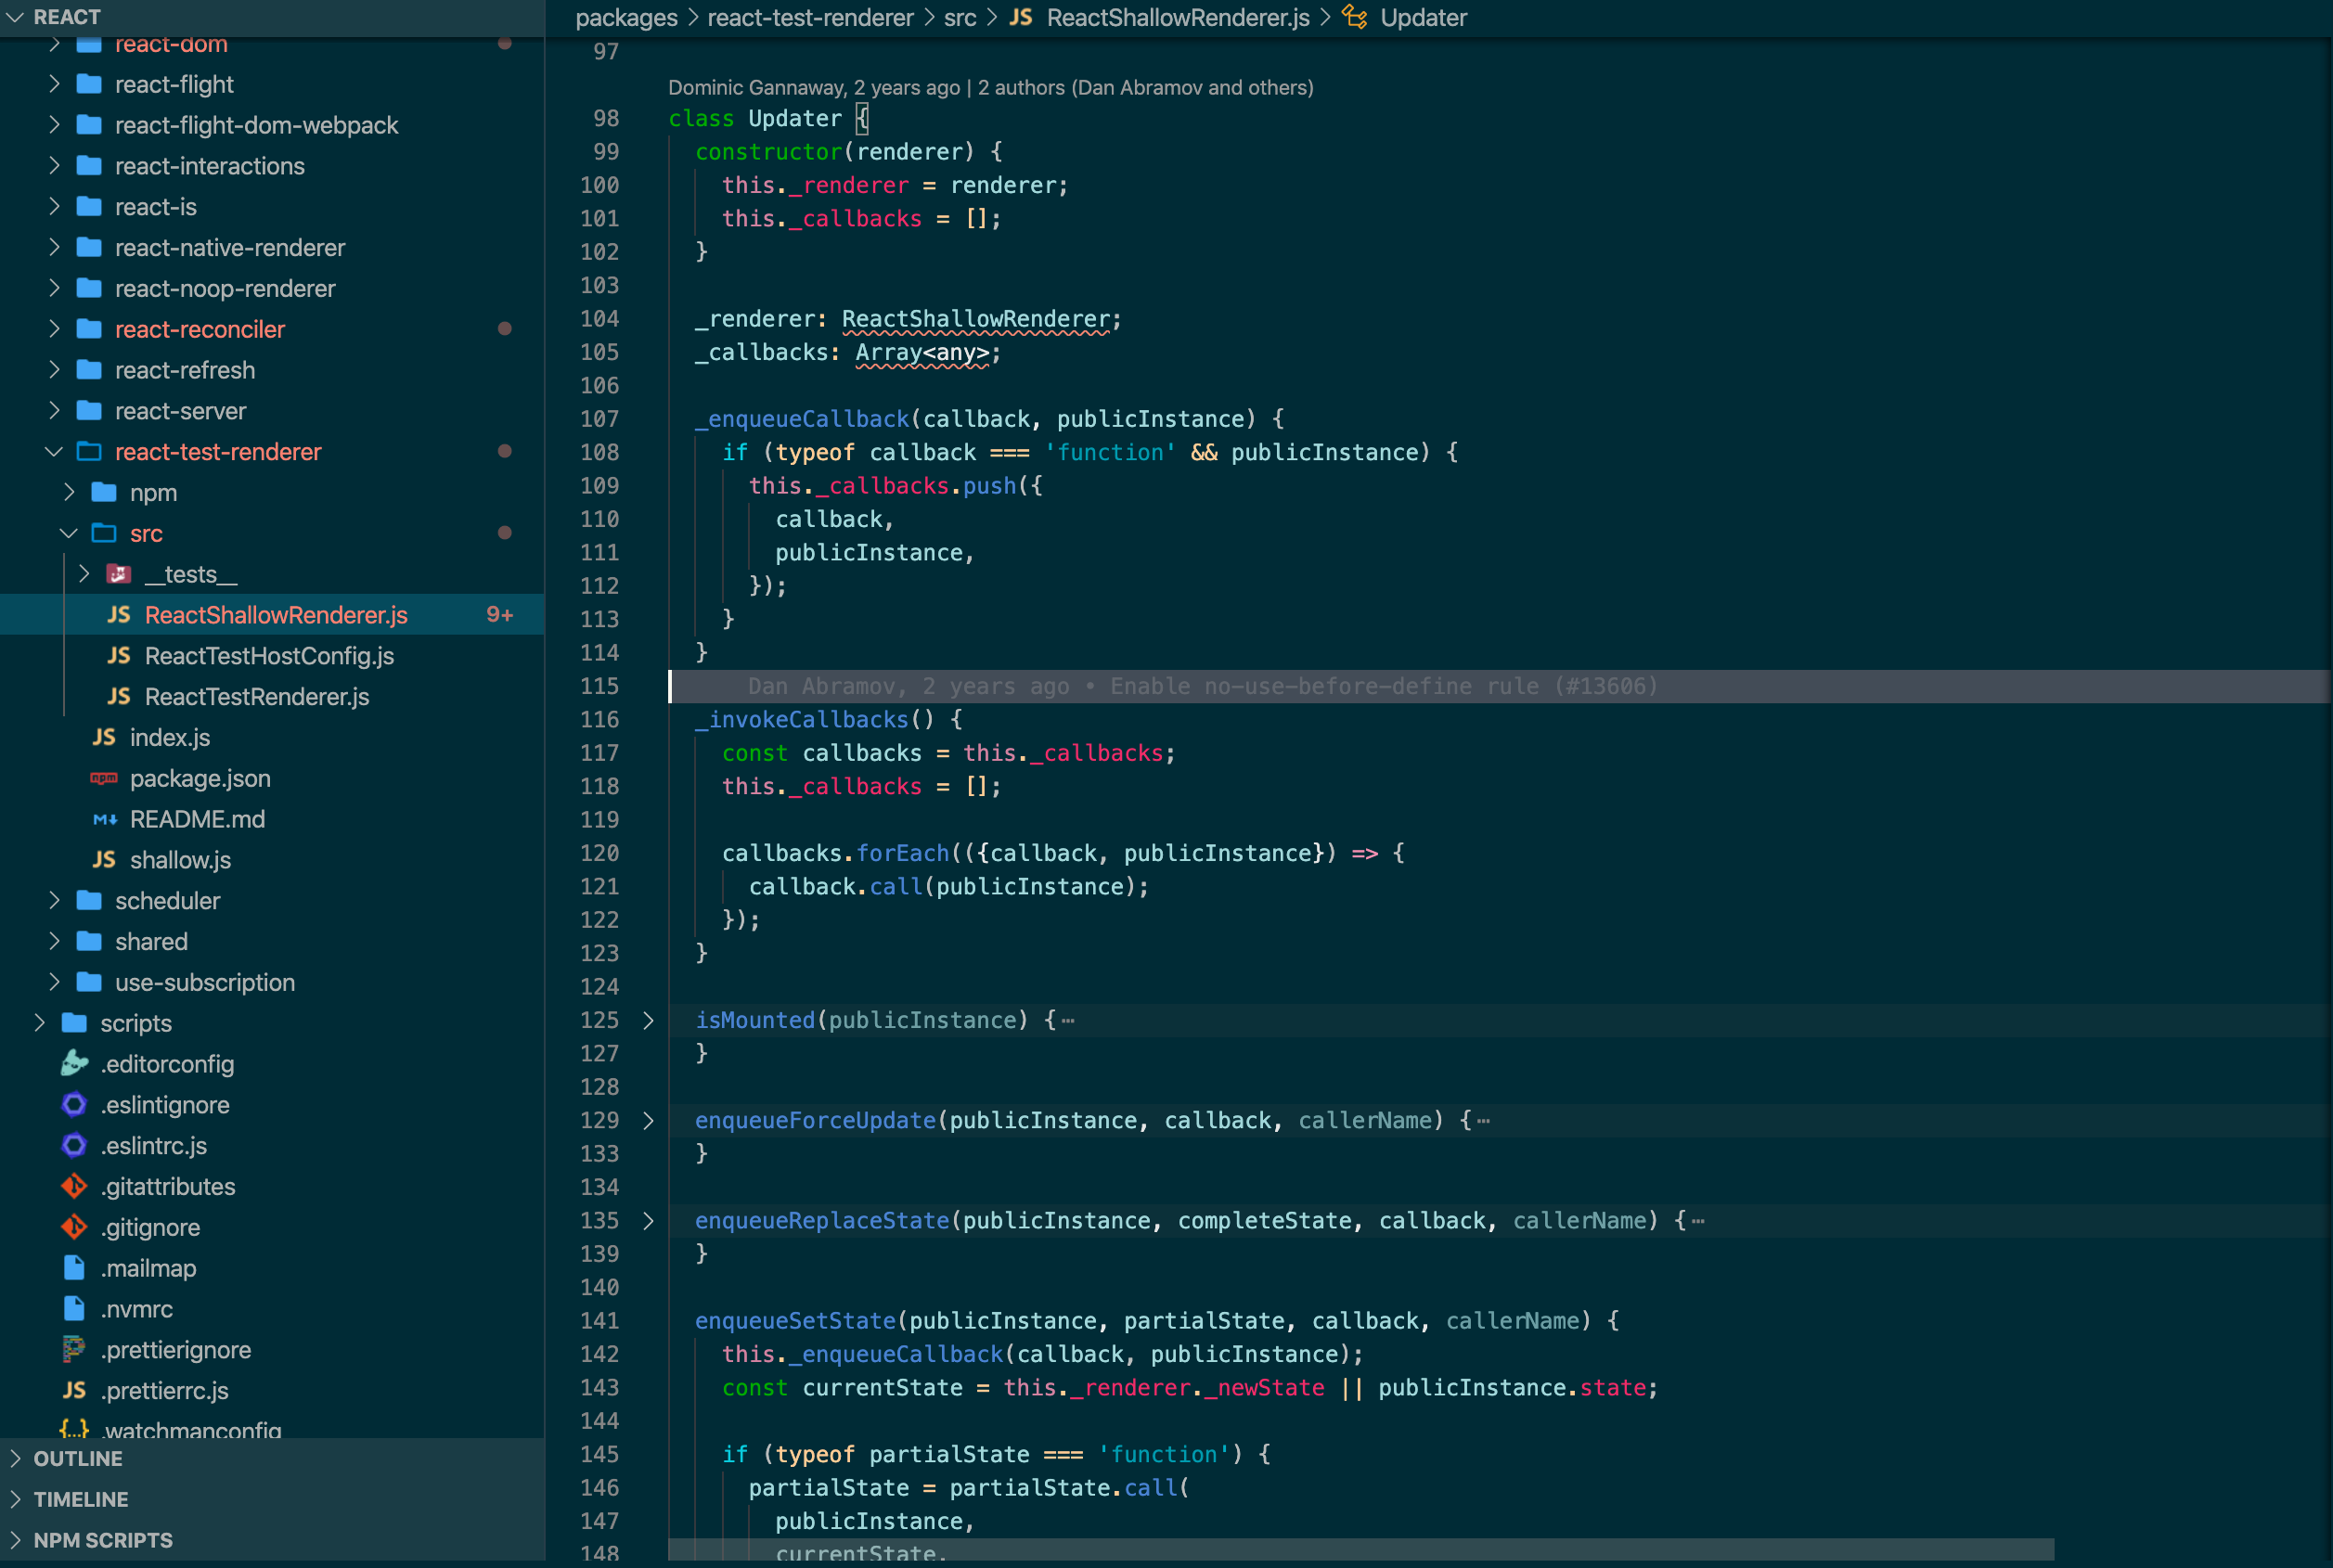Unfold the isMounted method at line 125
2333x1568 pixels.
pyautogui.click(x=648, y=1021)
